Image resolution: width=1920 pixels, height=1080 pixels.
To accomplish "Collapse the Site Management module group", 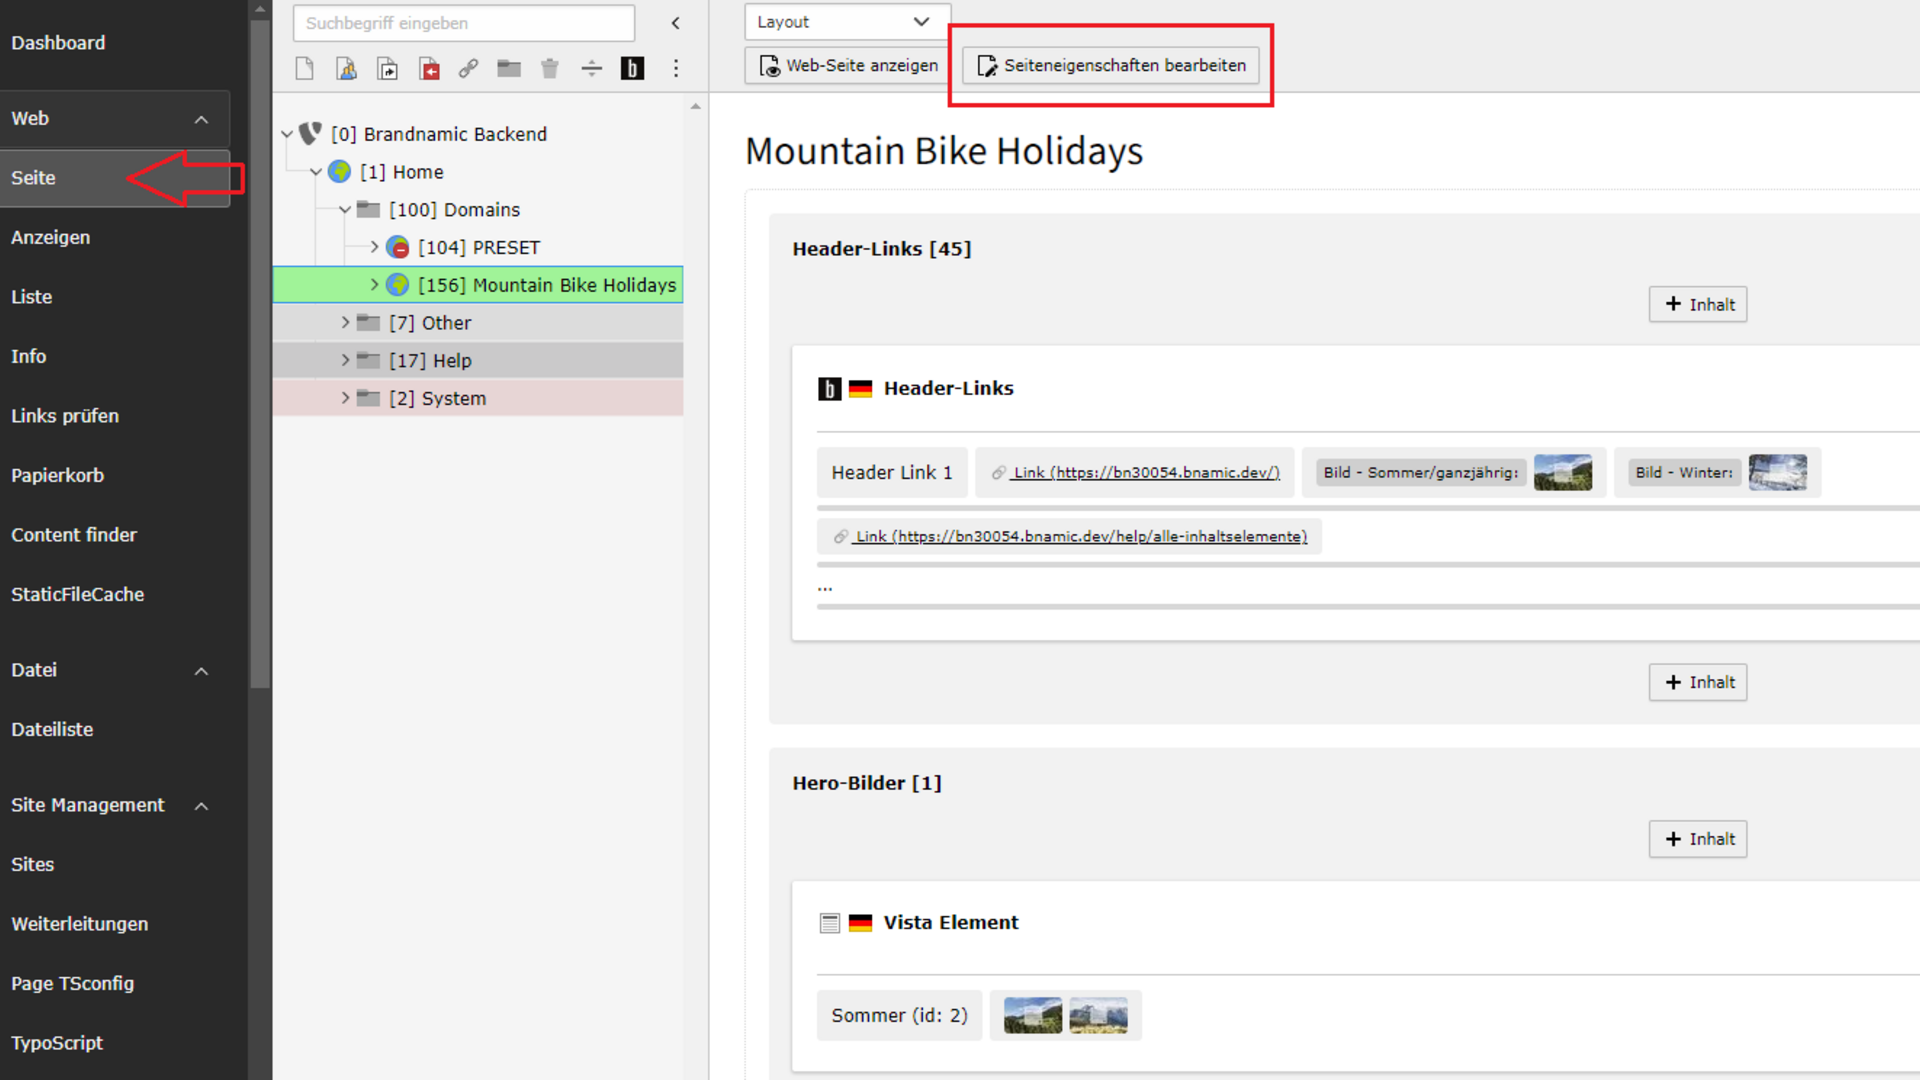I will coord(201,806).
